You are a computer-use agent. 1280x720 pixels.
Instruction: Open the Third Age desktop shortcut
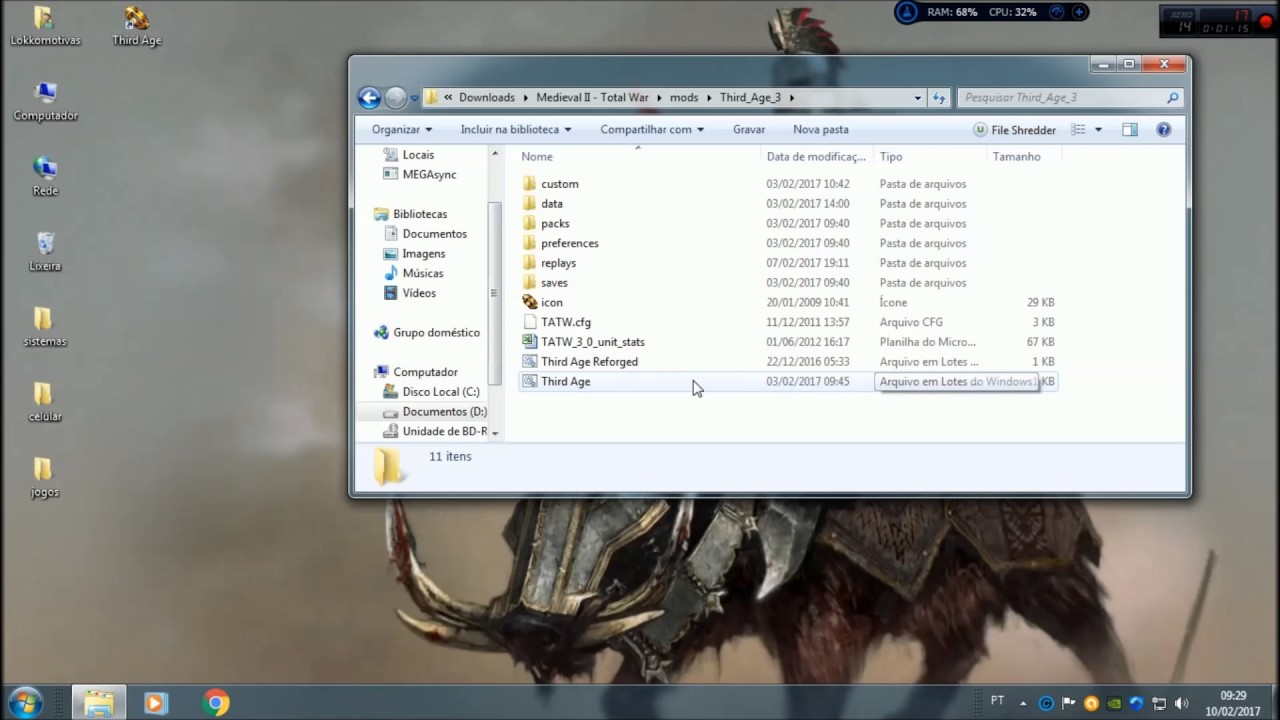click(x=137, y=27)
